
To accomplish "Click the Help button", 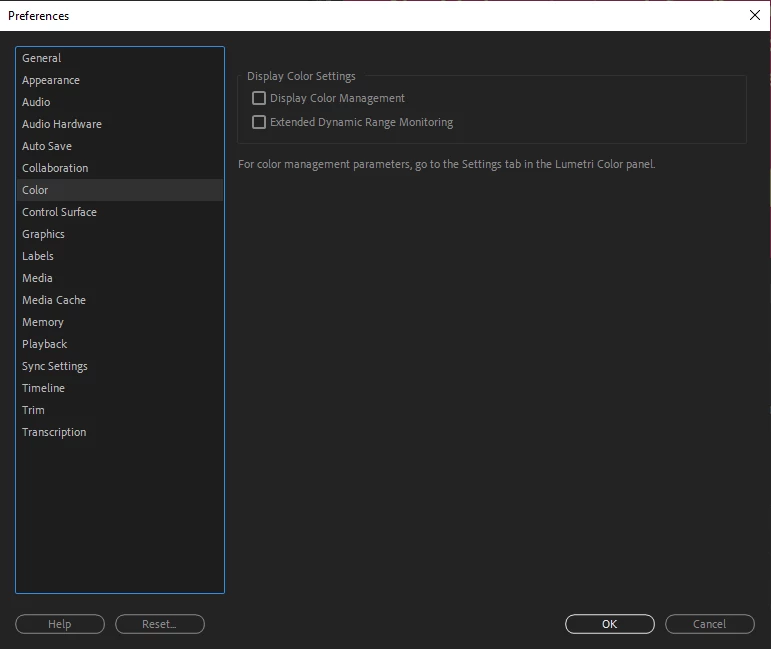I will (x=60, y=624).
